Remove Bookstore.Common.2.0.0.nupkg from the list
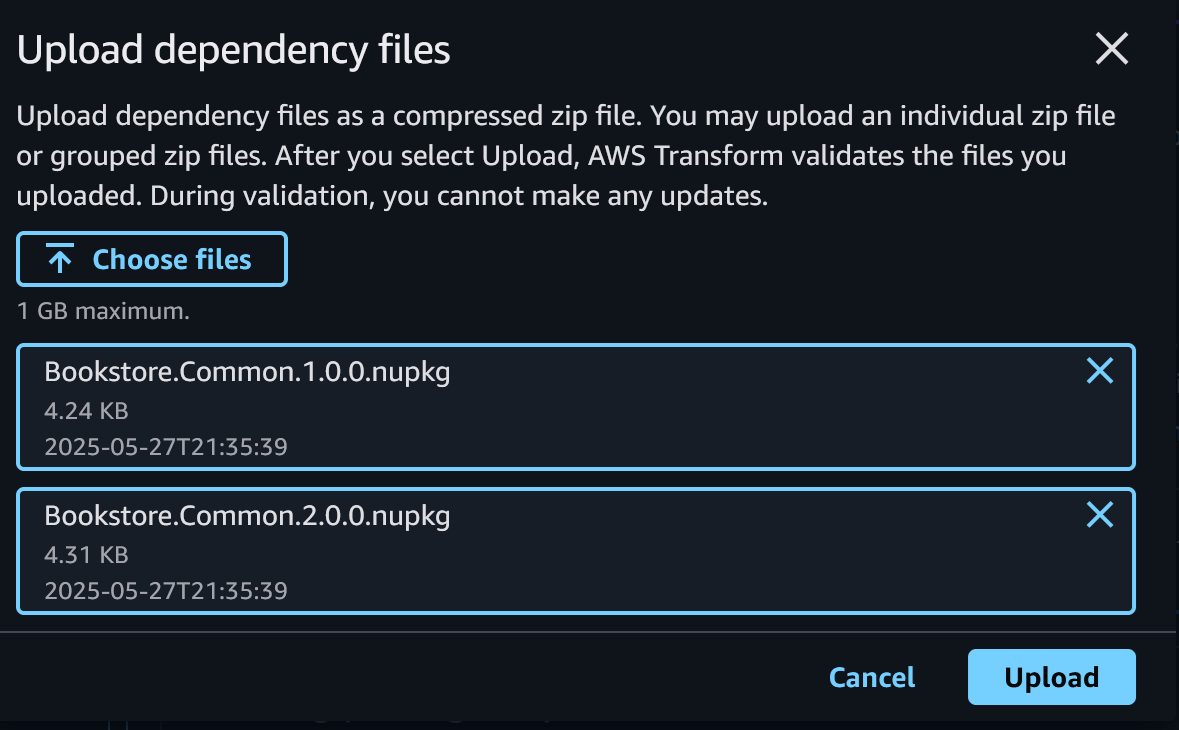1179x730 pixels. pos(1099,514)
